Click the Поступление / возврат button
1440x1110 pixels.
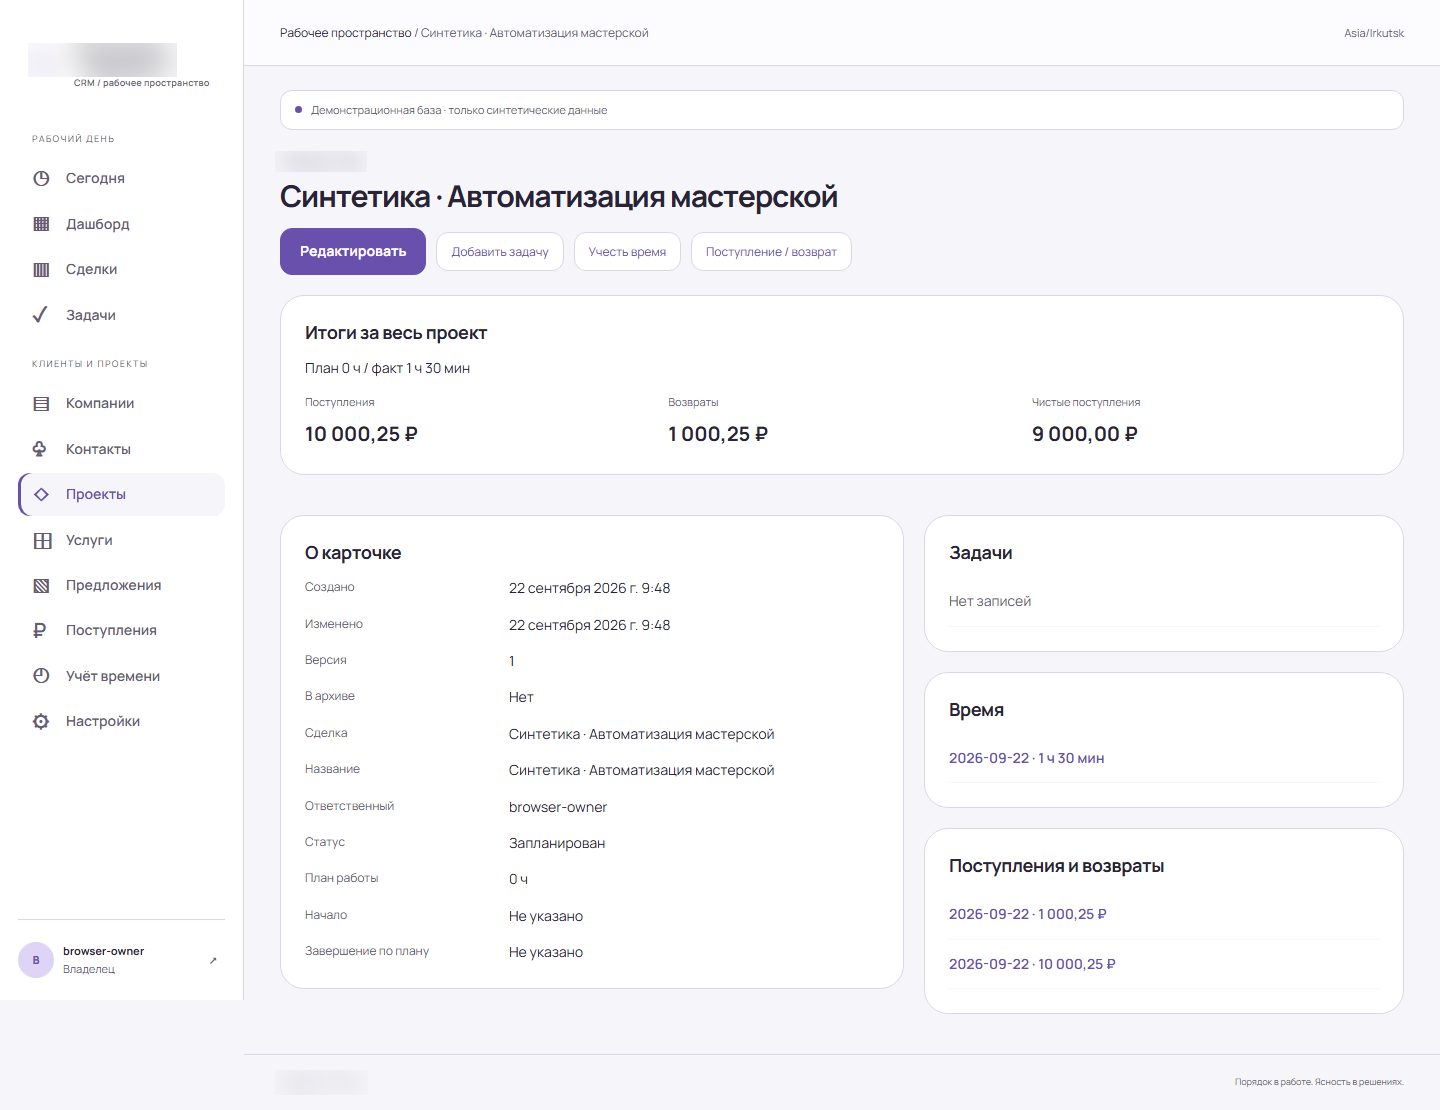click(x=771, y=252)
